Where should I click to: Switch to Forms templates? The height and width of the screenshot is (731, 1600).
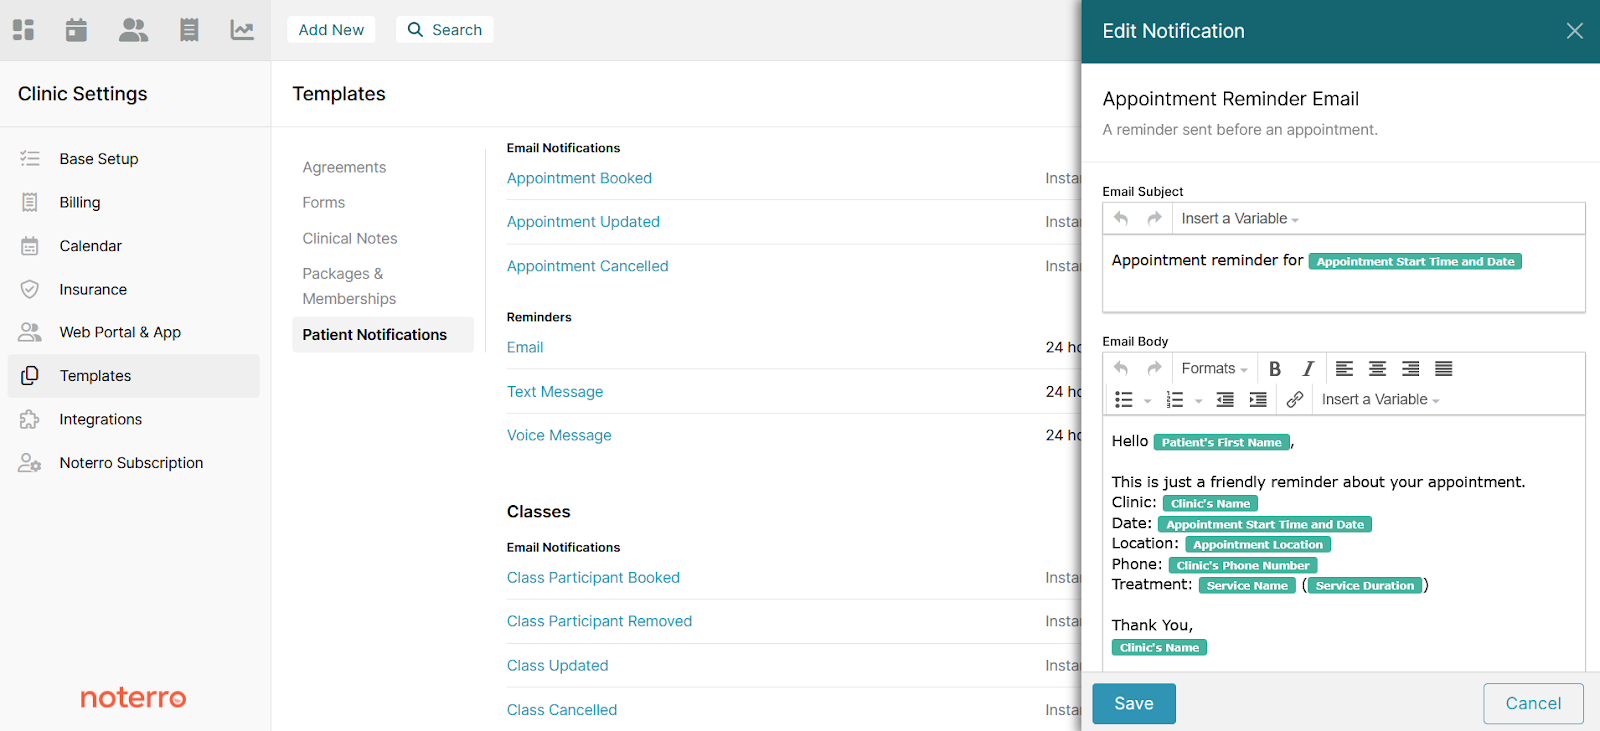click(x=324, y=202)
